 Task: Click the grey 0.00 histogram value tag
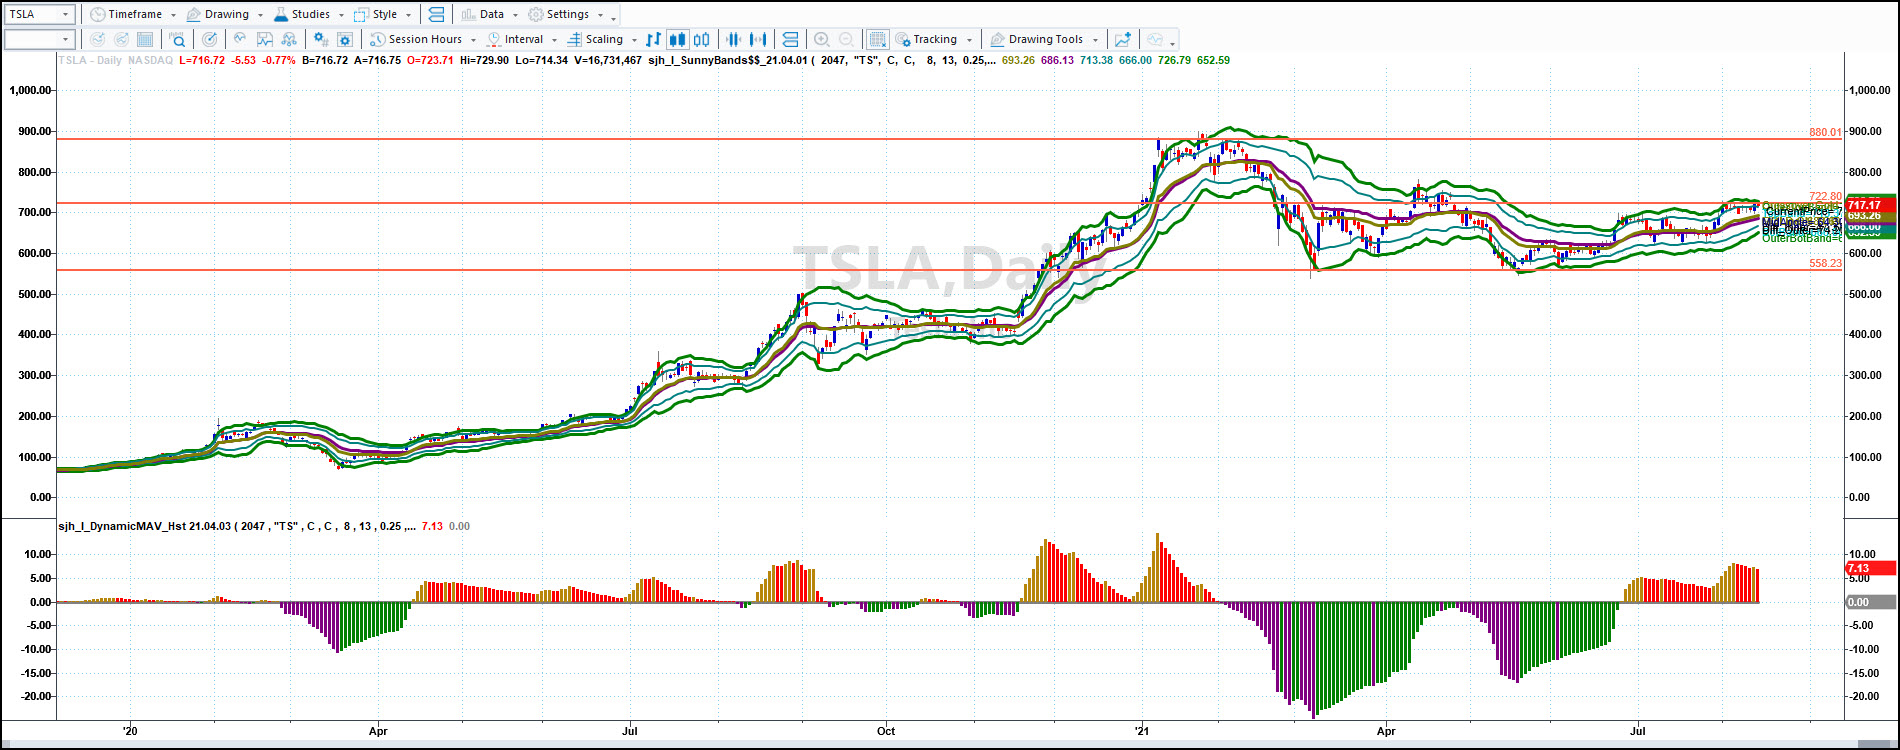point(1870,602)
